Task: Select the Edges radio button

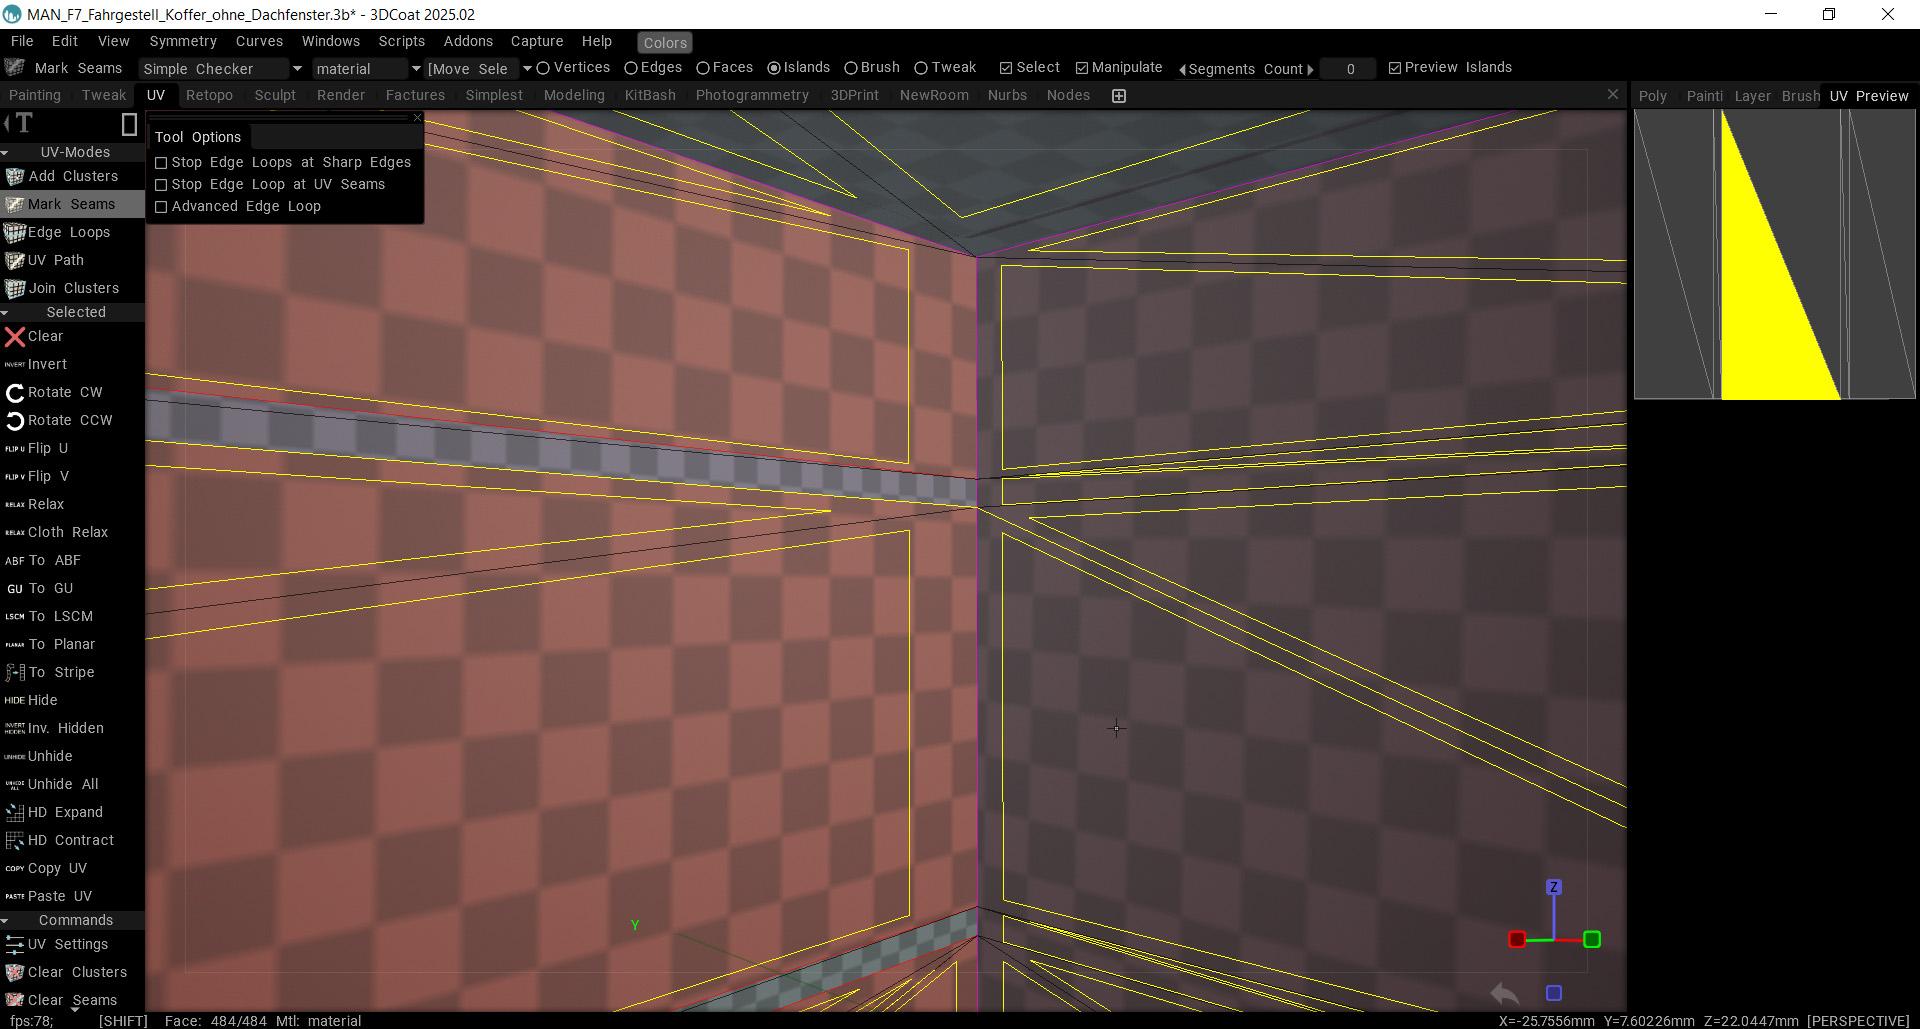Action: [631, 68]
